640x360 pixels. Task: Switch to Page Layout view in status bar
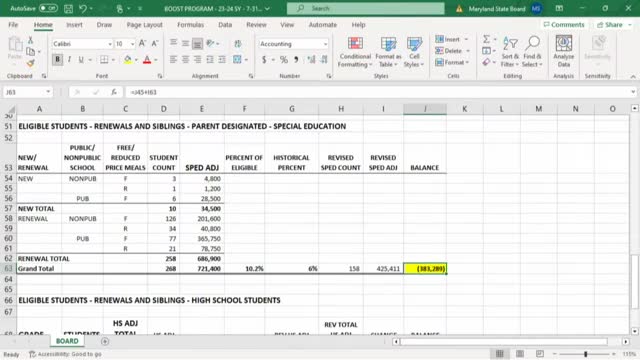[x=520, y=354]
